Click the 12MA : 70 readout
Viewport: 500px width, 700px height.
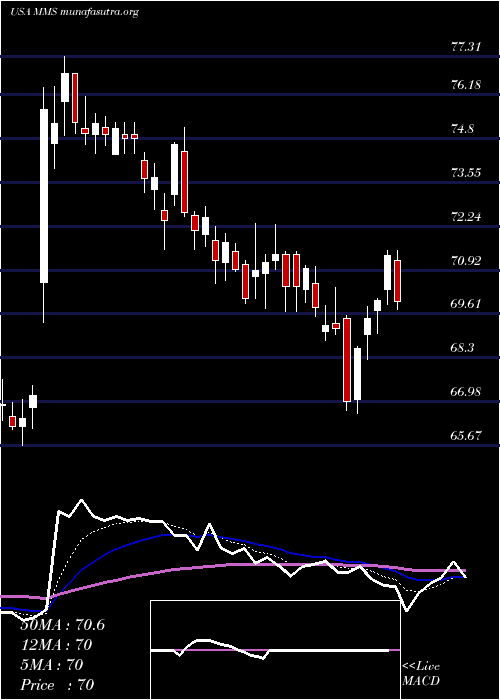click(56, 645)
